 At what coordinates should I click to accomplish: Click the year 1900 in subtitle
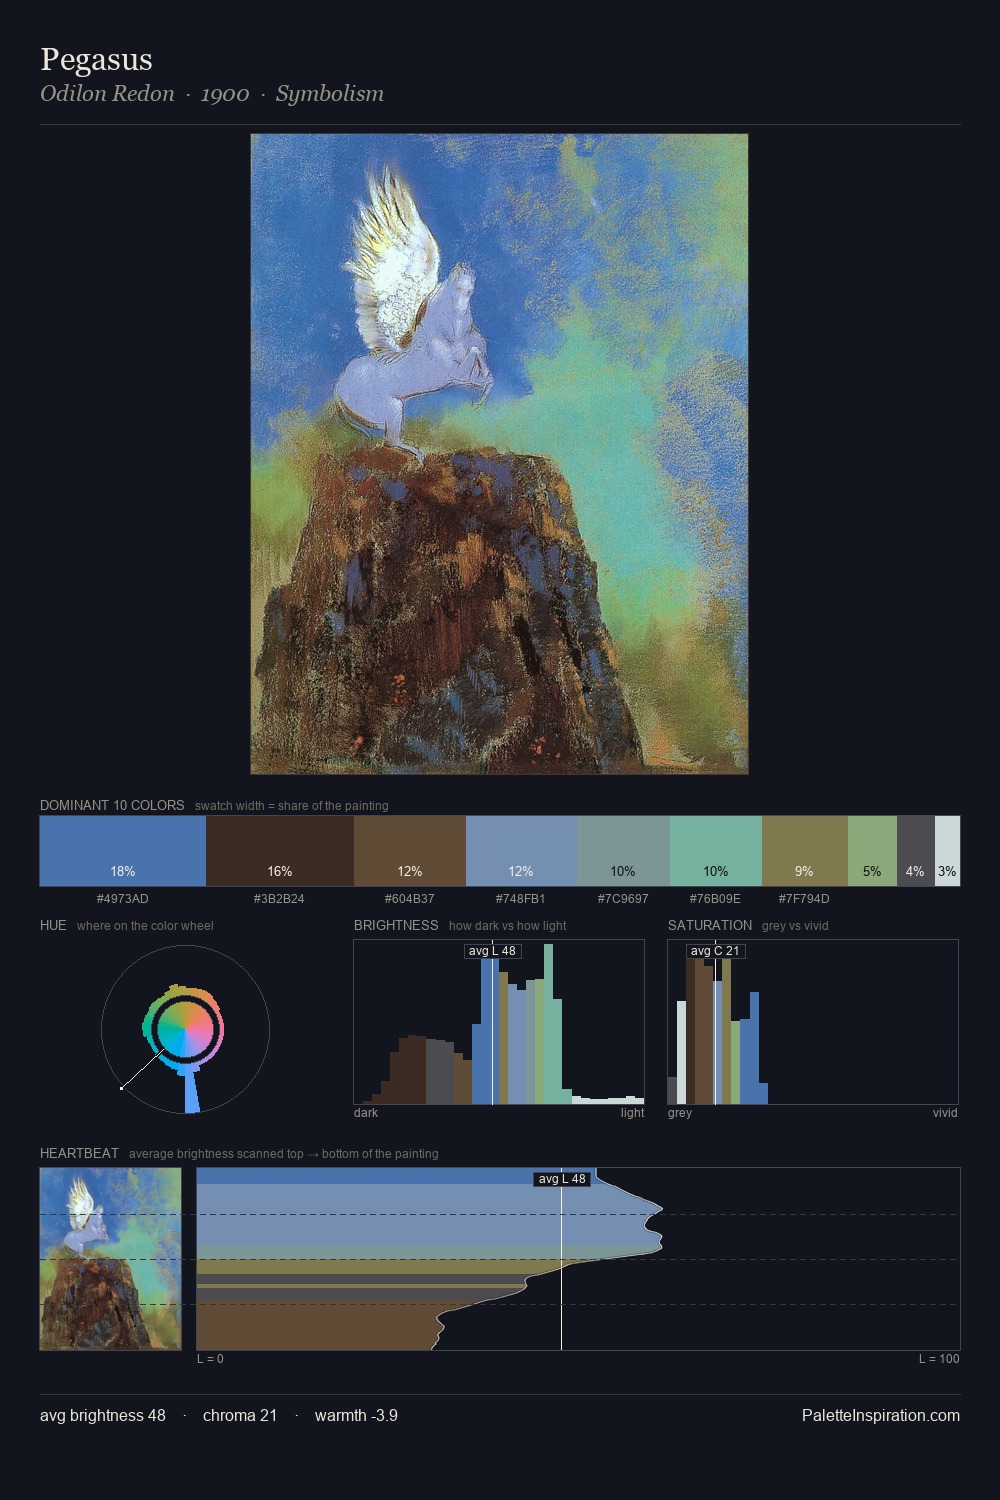[225, 94]
